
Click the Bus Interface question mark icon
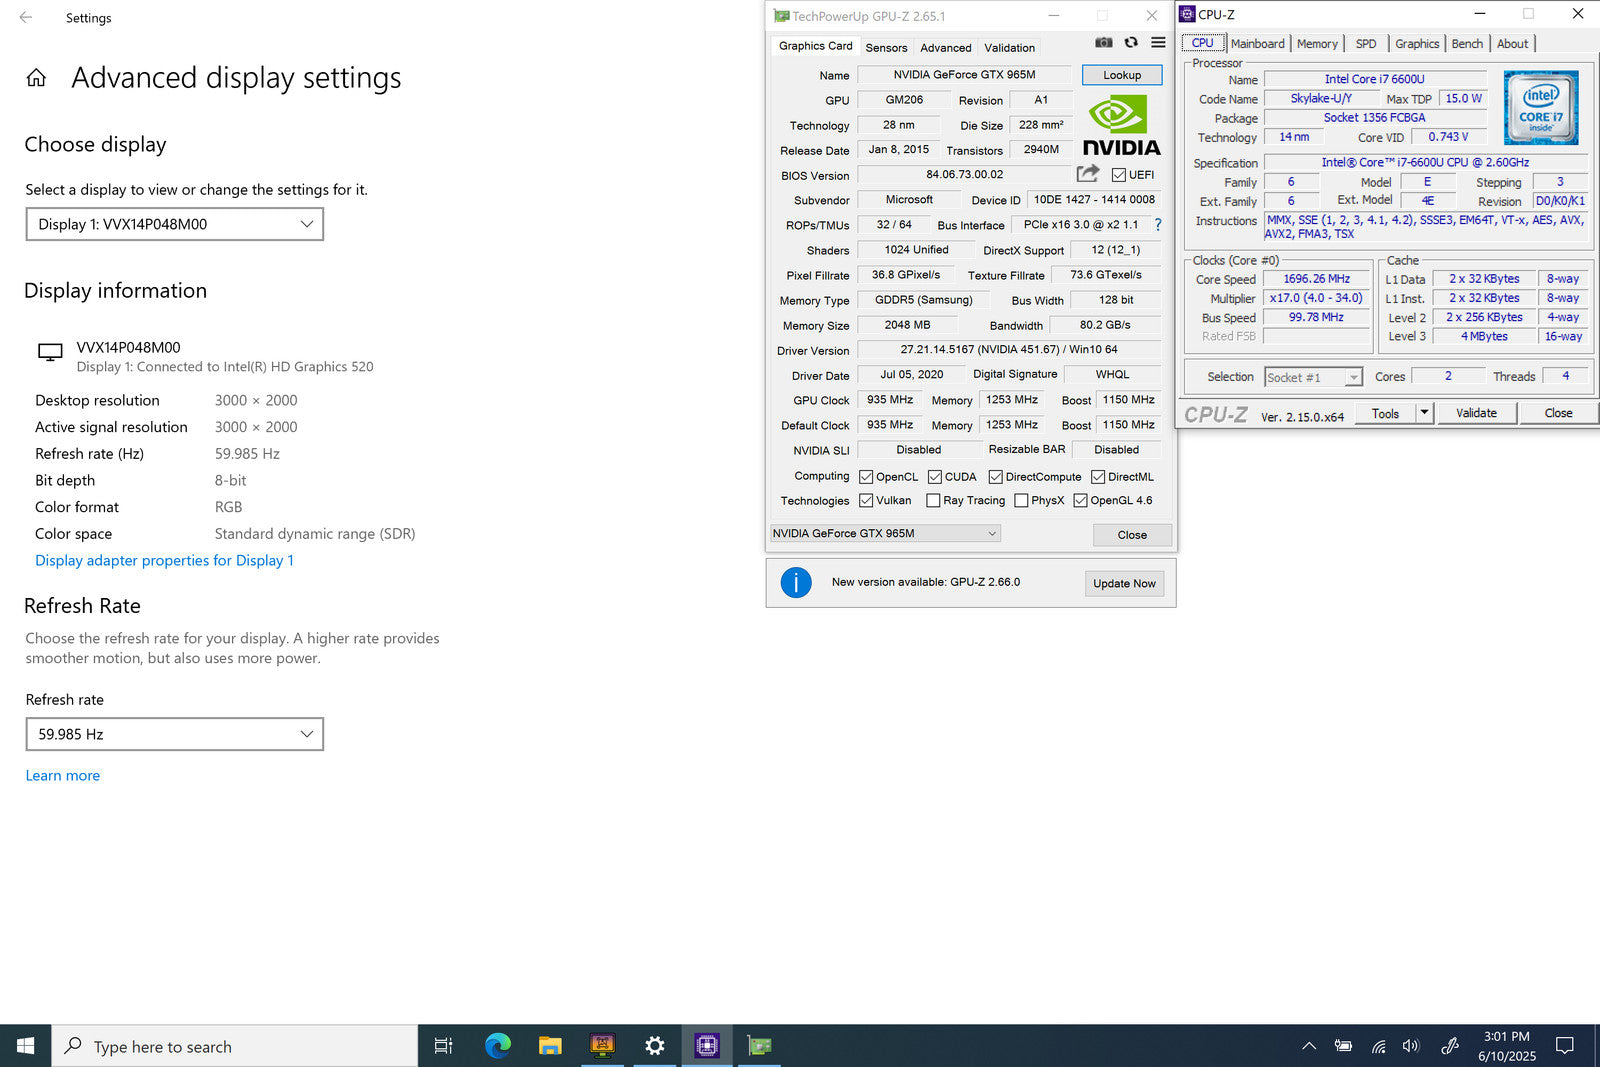pyautogui.click(x=1158, y=225)
